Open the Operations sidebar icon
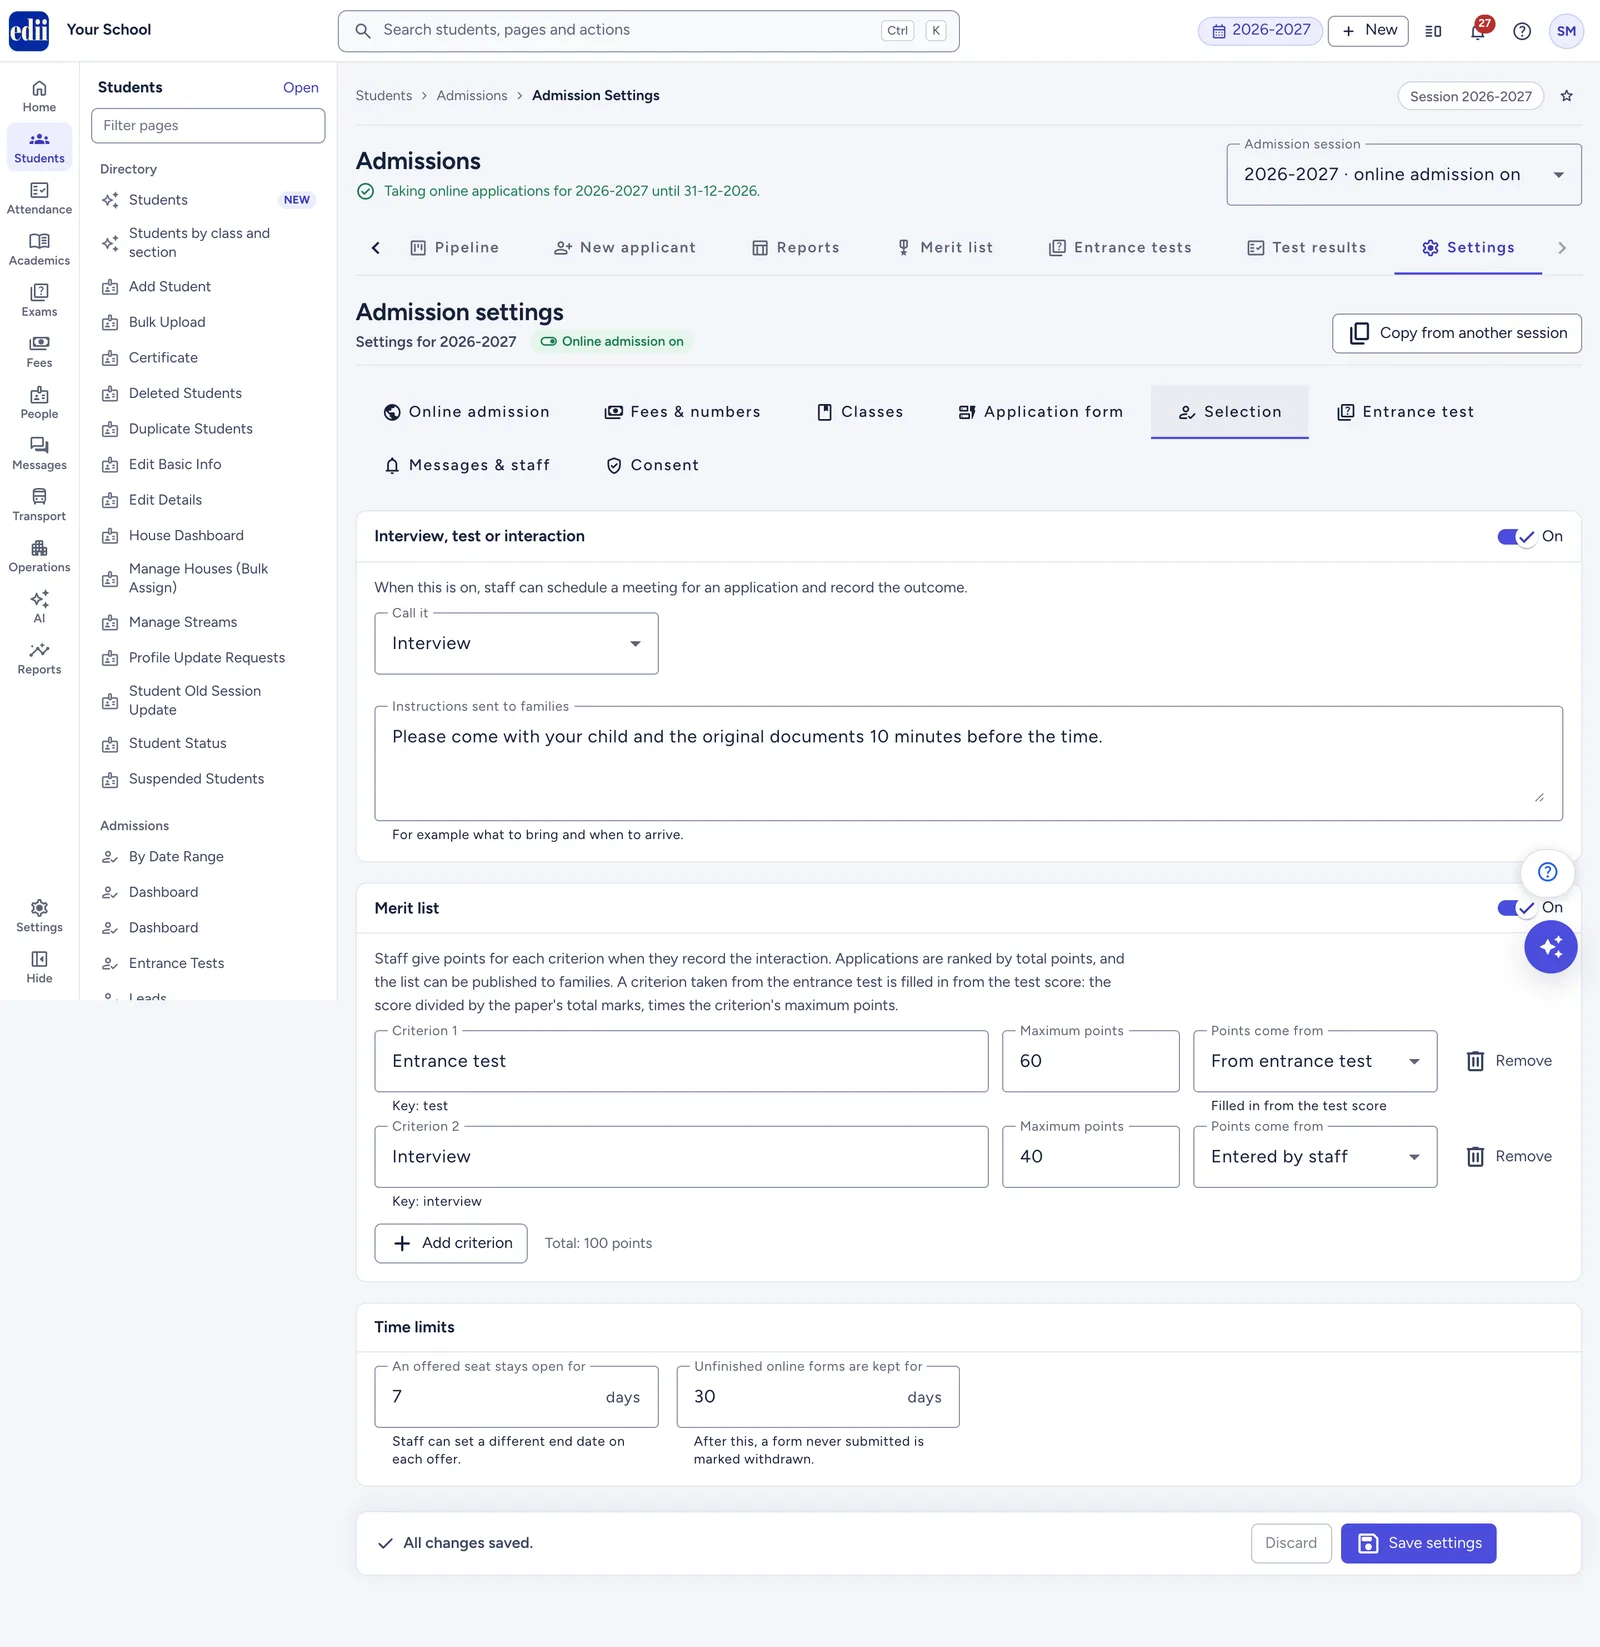The width and height of the screenshot is (1600, 1647). coord(39,556)
